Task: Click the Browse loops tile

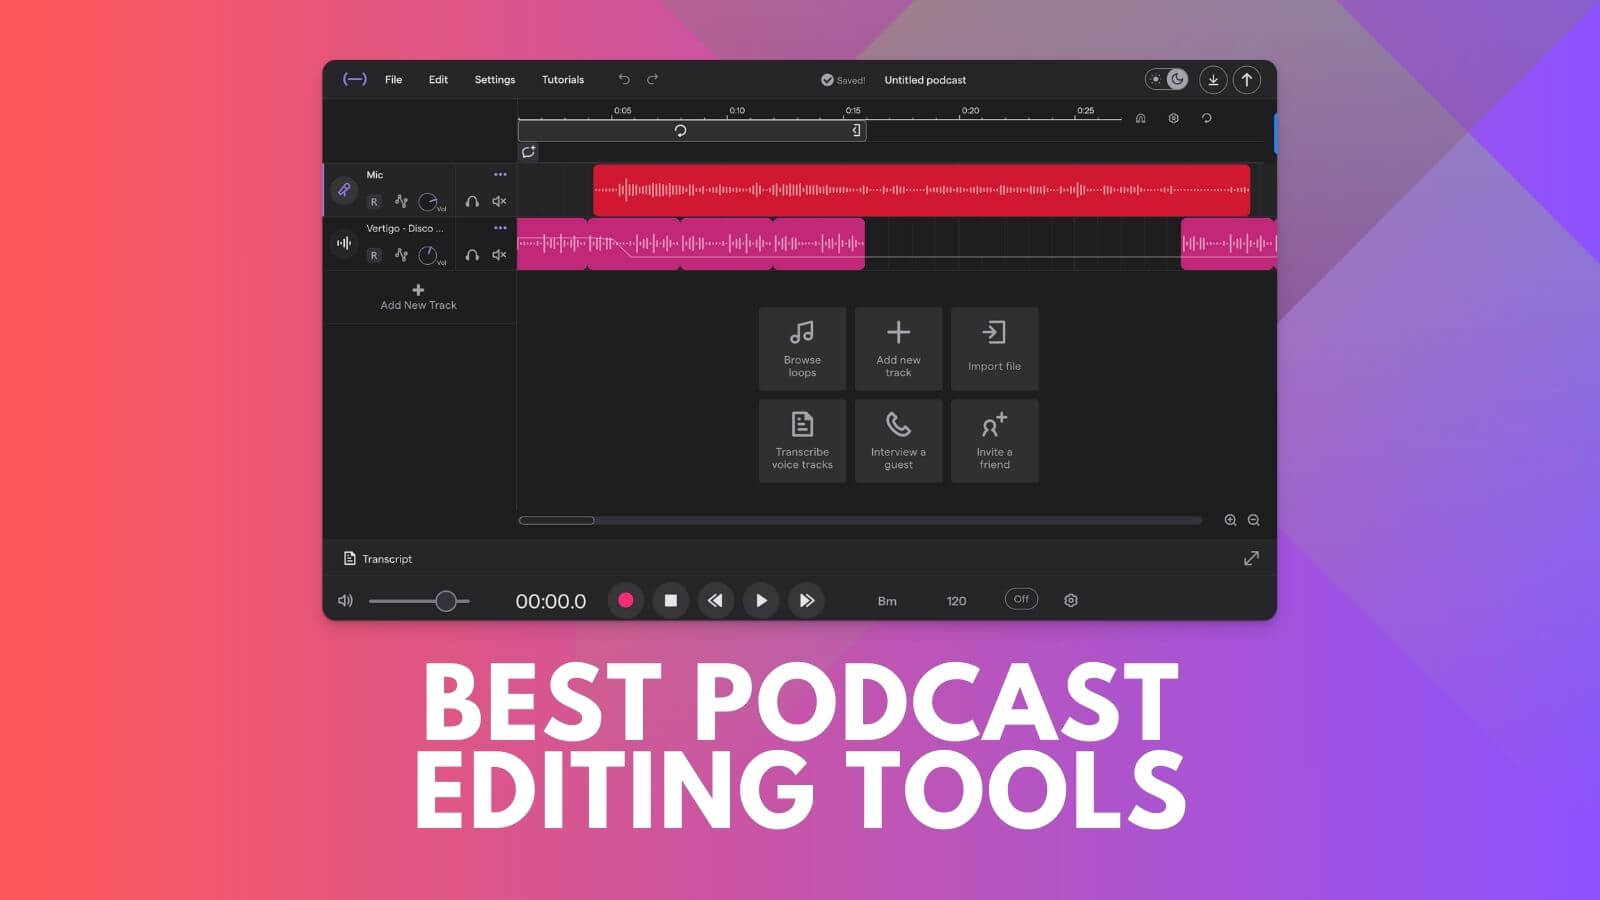Action: click(x=802, y=348)
